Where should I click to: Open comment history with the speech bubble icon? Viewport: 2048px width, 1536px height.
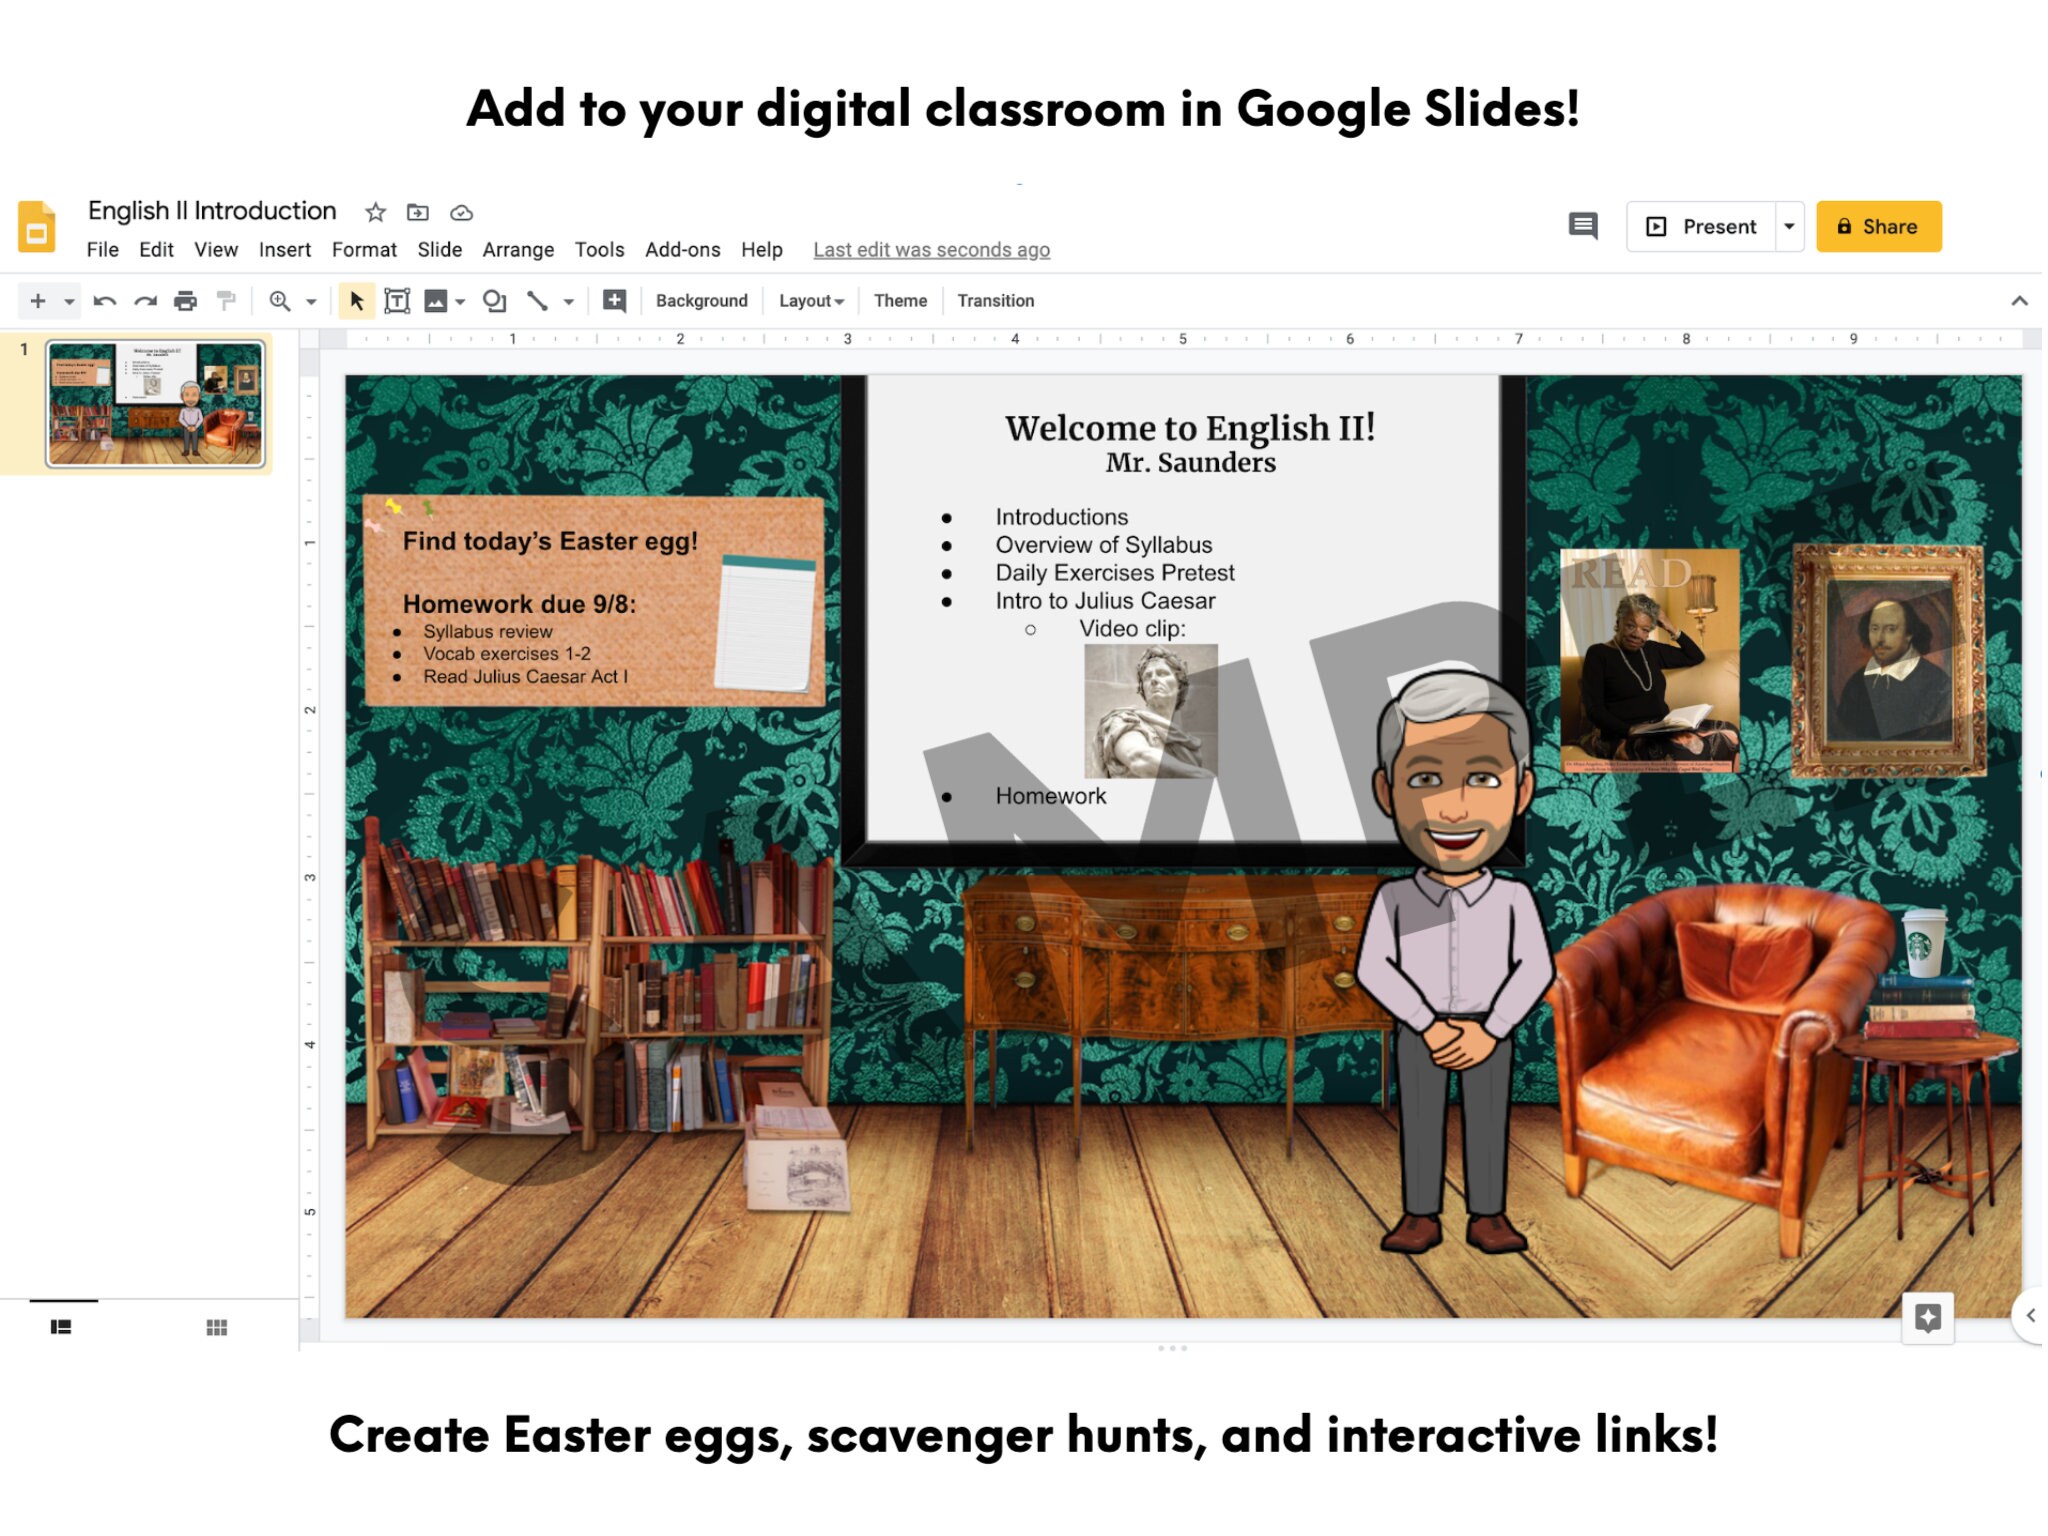point(1582,226)
